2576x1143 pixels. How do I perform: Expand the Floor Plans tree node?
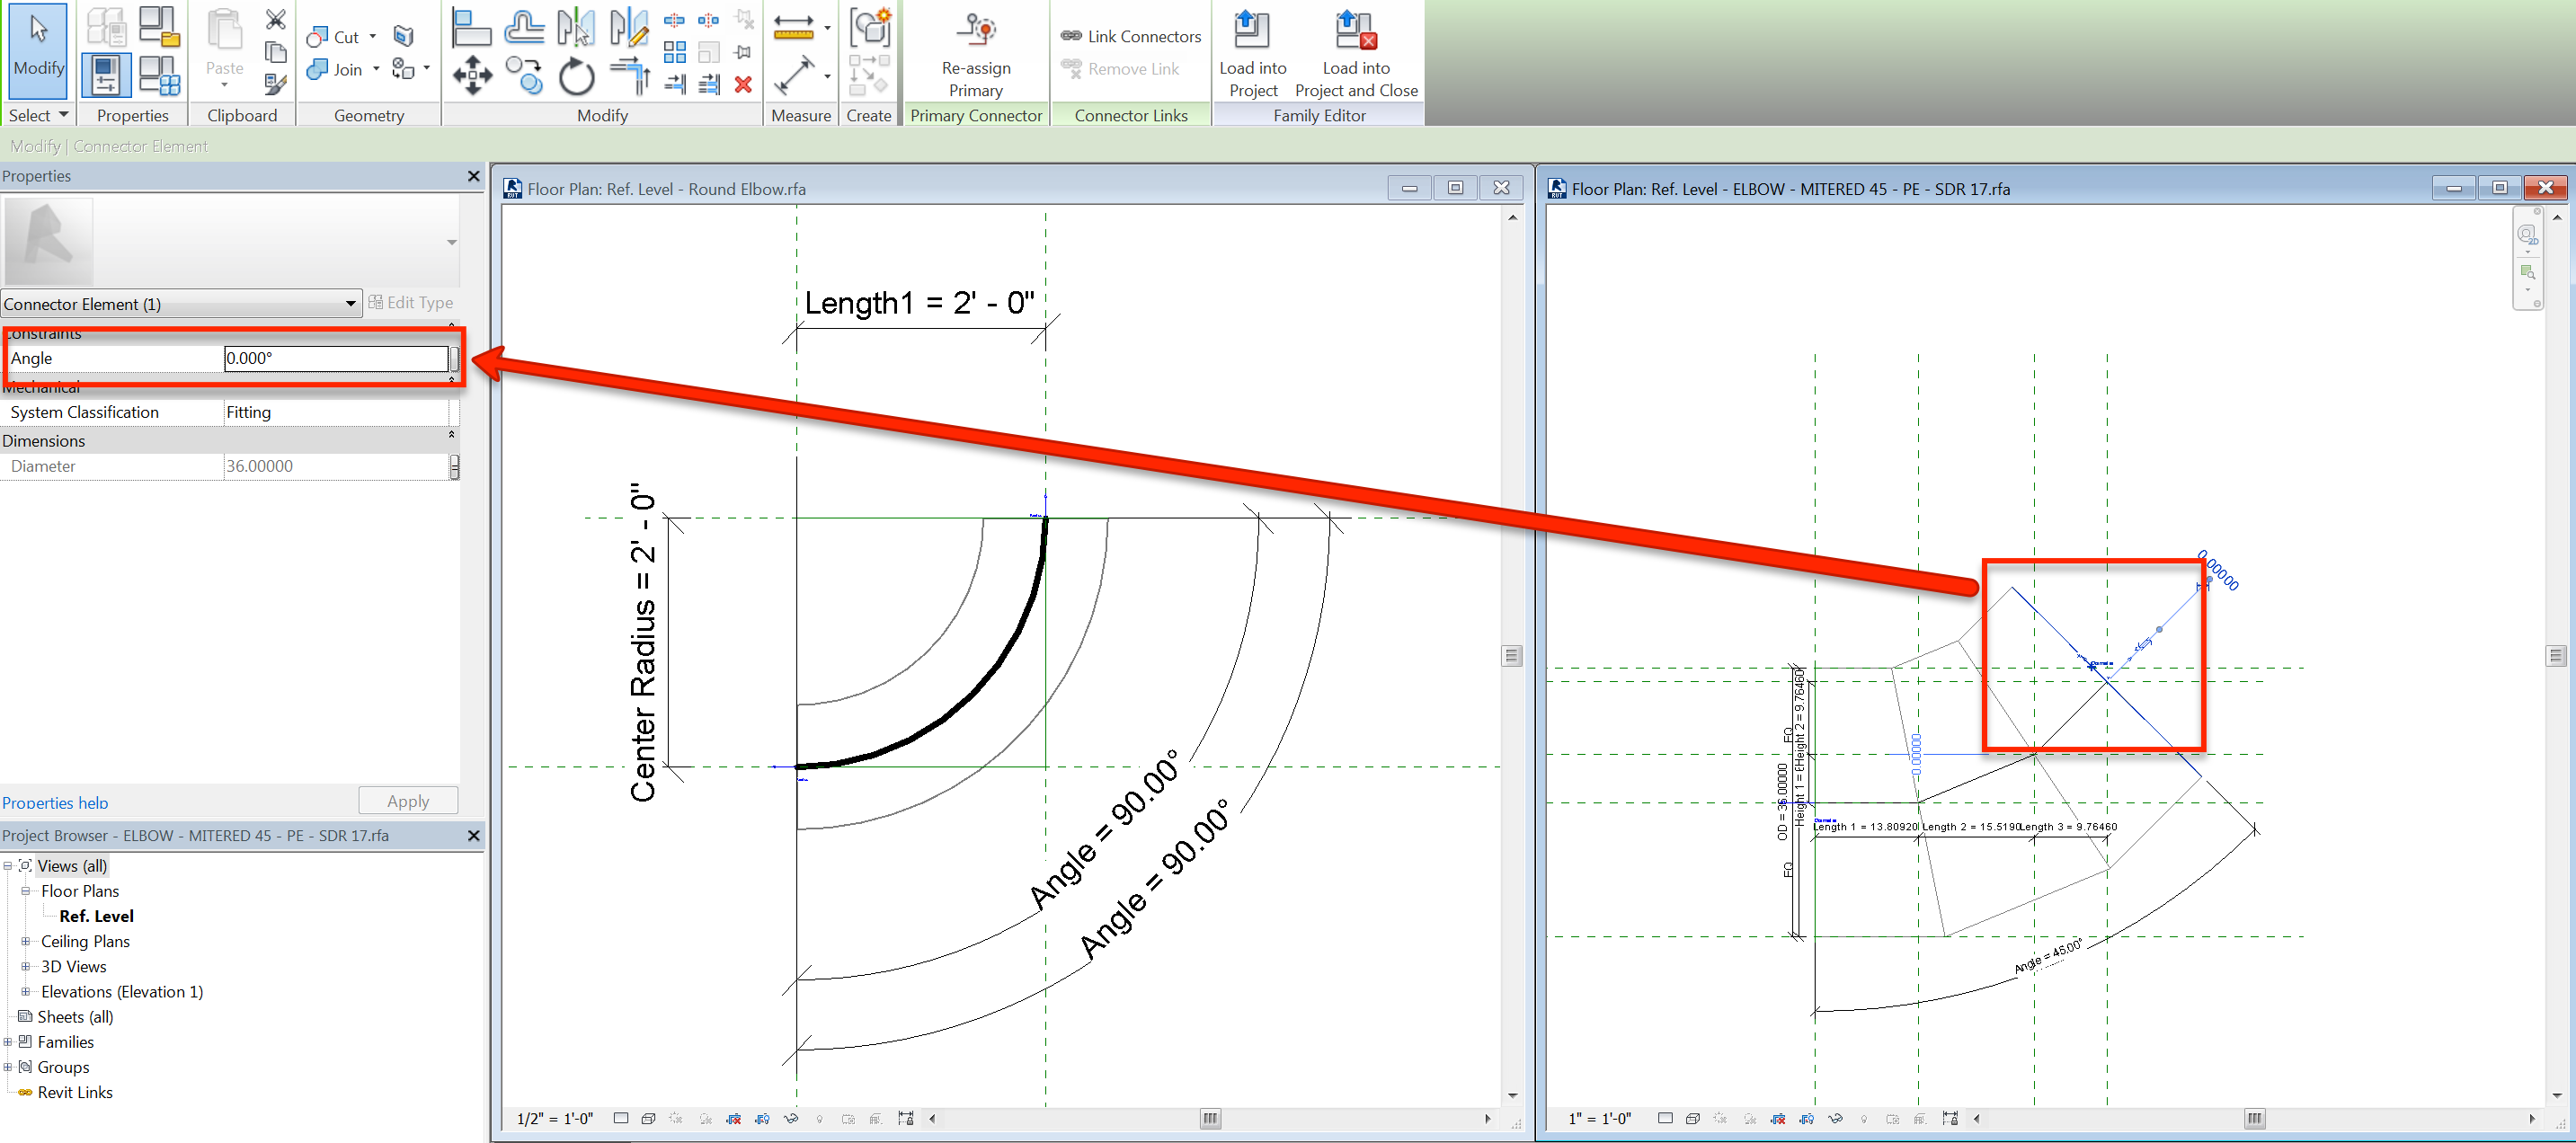point(25,891)
